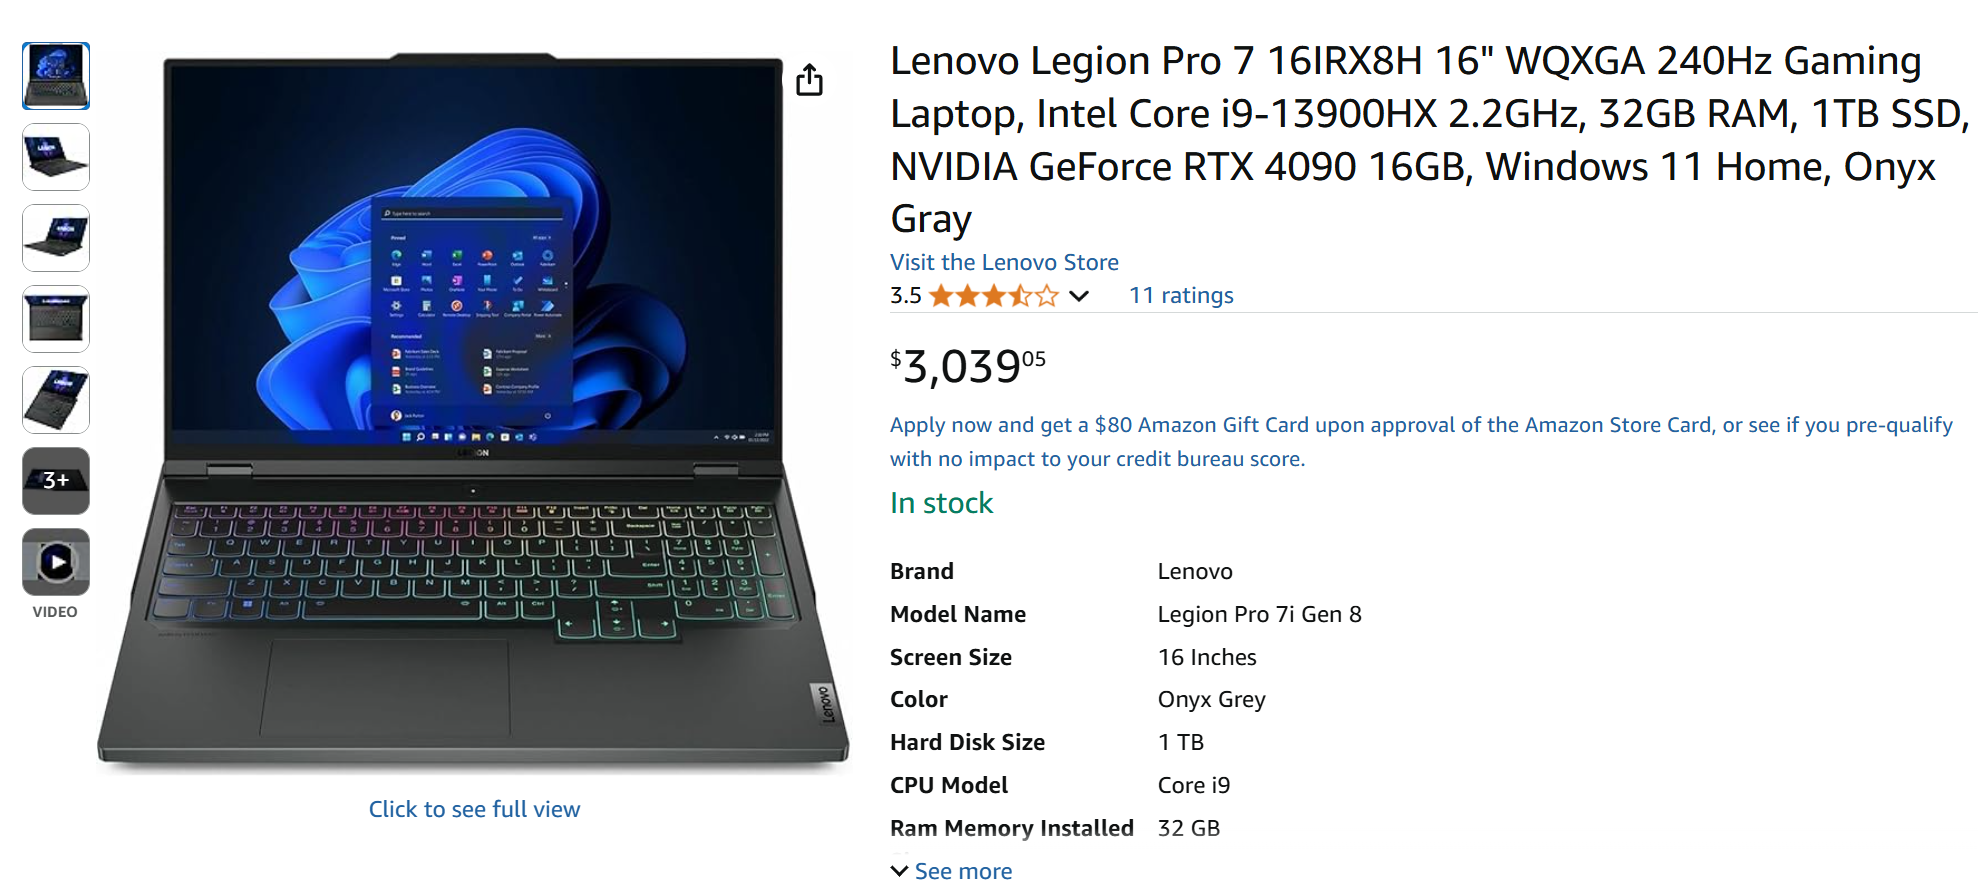Click the 3.5 star rating icons
The width and height of the screenshot is (1978, 887).
coord(993,296)
